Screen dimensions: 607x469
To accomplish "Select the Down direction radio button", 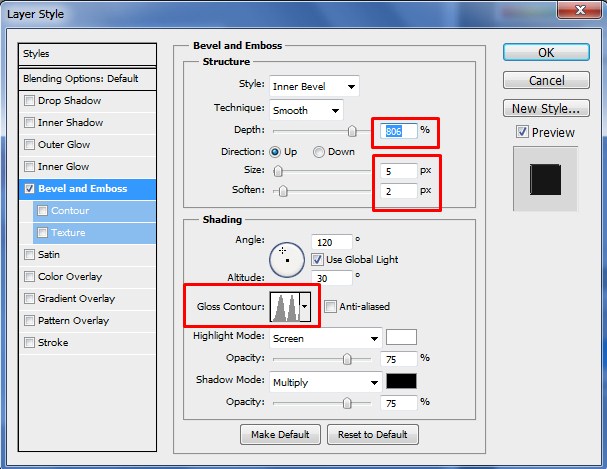I will point(319,152).
